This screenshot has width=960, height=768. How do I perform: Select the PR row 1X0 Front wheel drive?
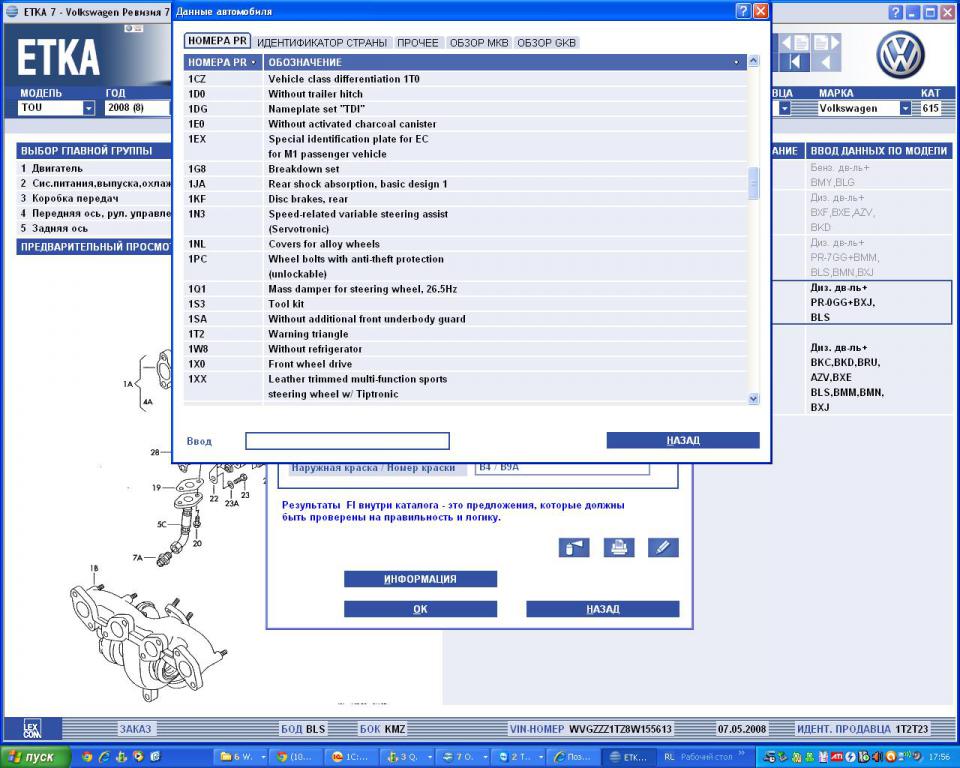pyautogui.click(x=465, y=364)
